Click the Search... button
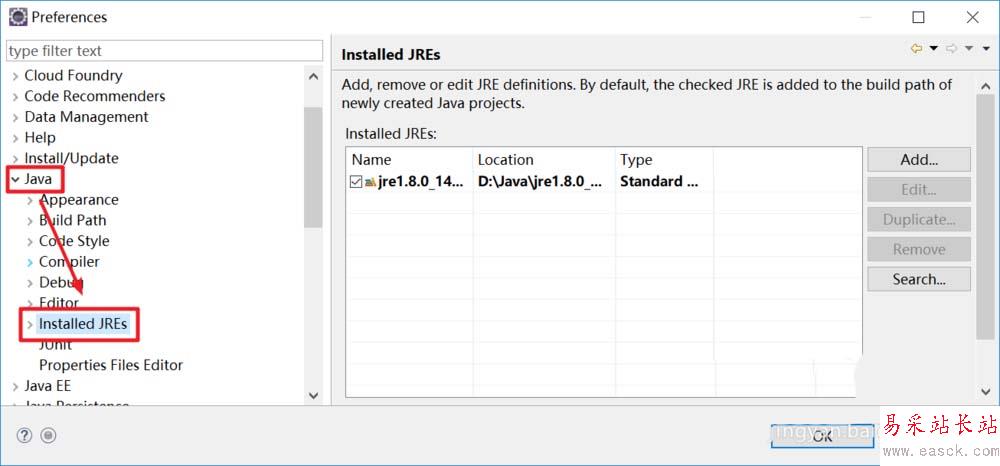 pos(918,279)
